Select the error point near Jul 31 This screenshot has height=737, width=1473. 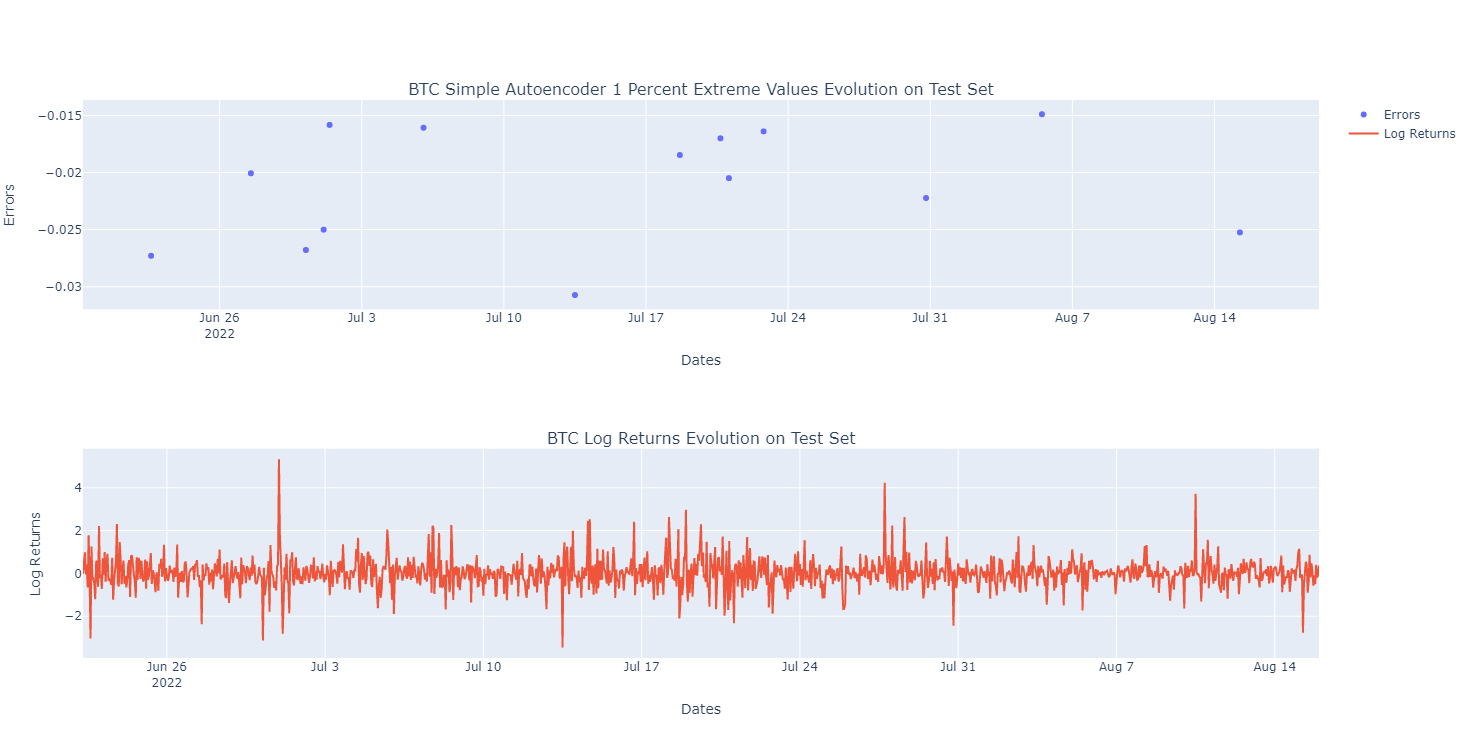[926, 198]
